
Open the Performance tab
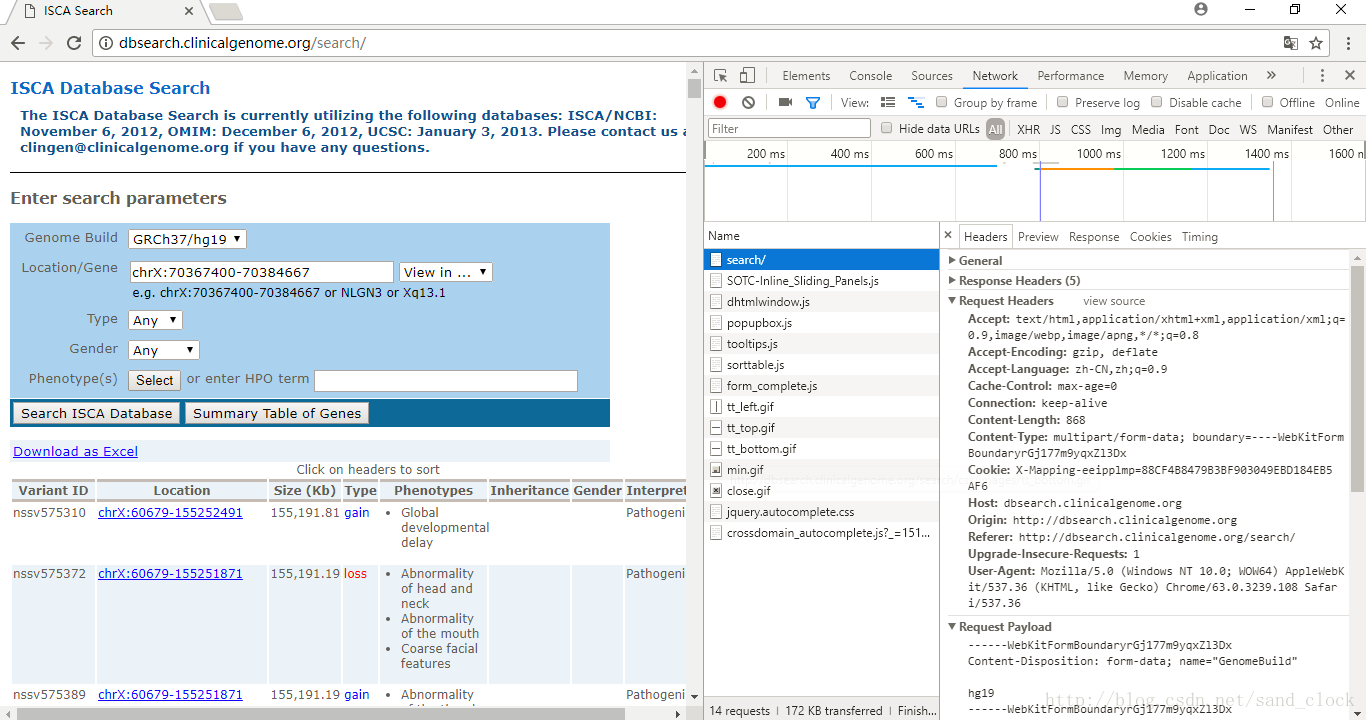[1070, 76]
